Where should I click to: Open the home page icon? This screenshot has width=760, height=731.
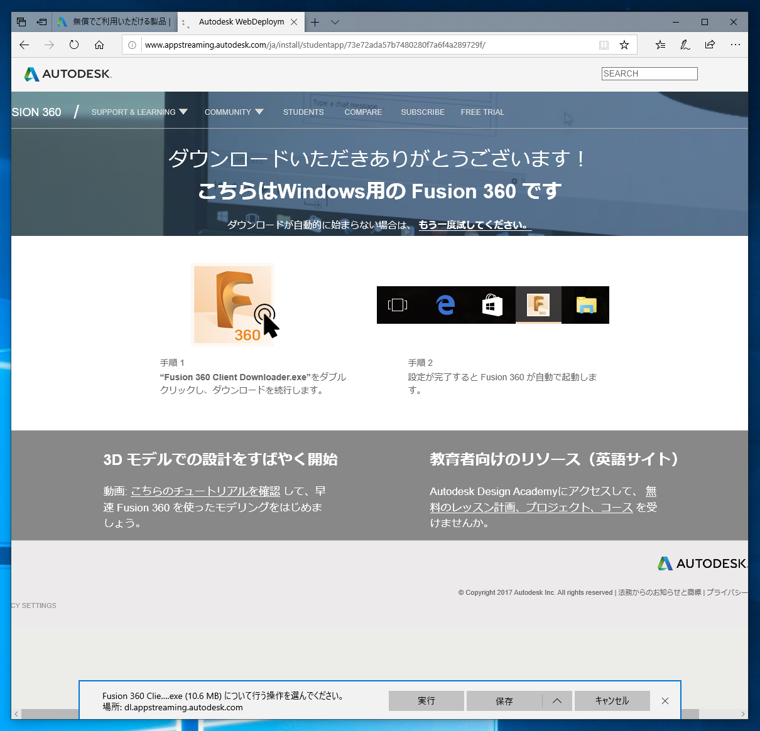pyautogui.click(x=99, y=45)
